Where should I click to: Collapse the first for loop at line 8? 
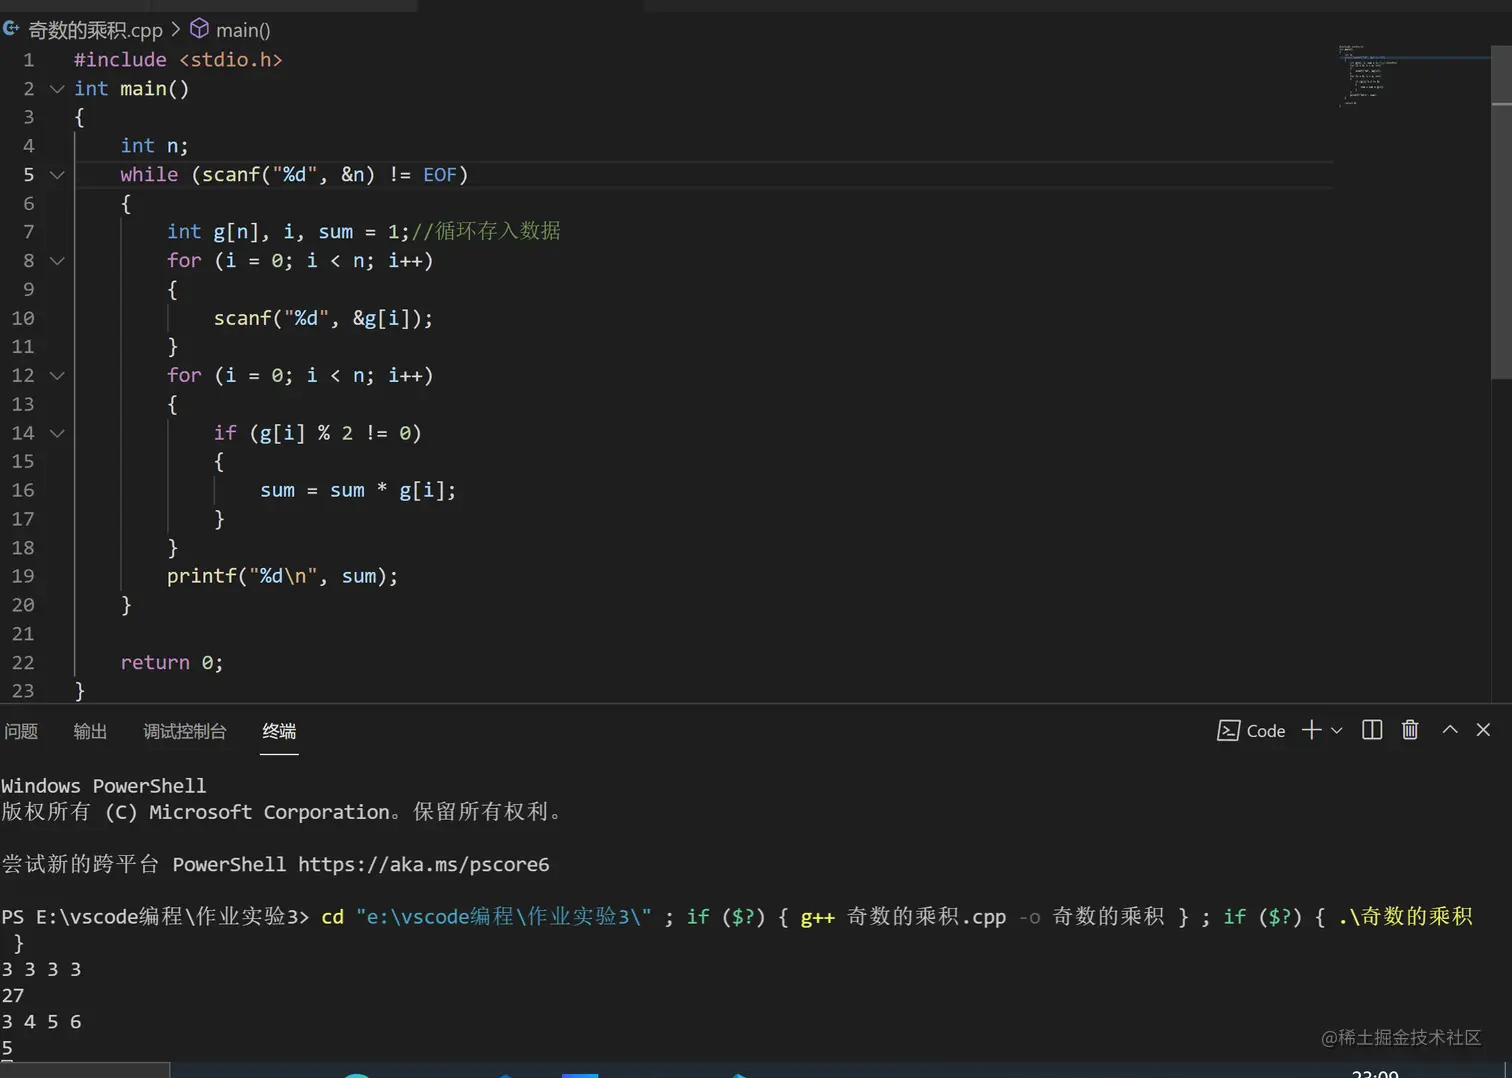pos(57,261)
